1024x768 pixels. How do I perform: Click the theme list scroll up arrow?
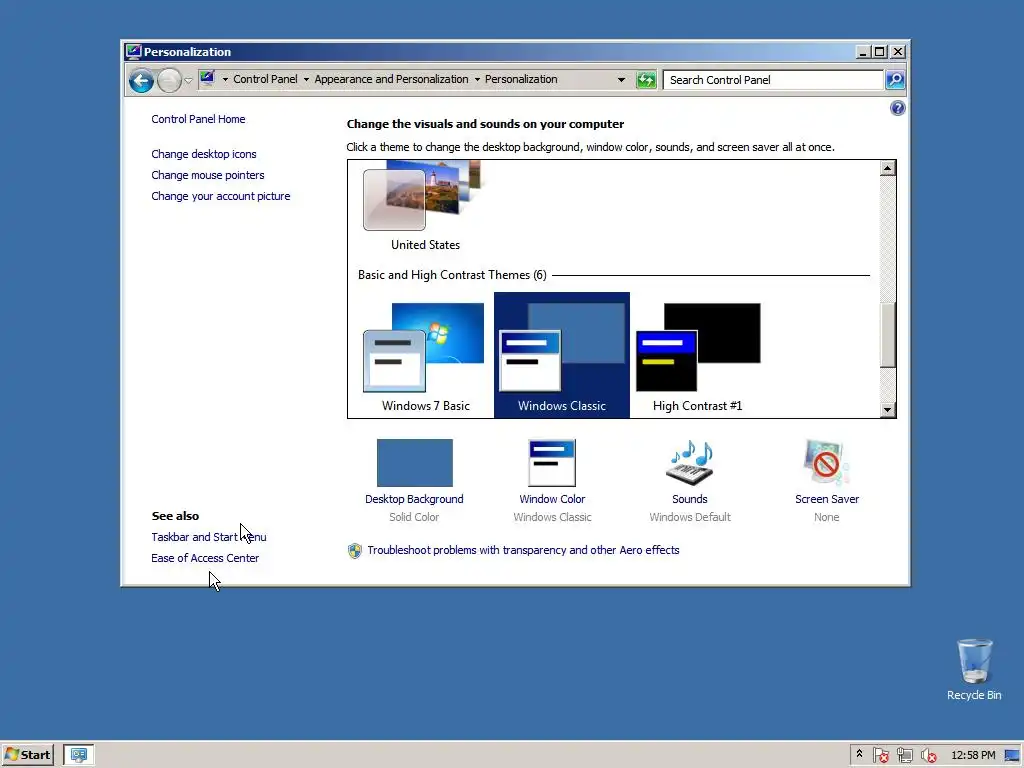tap(887, 168)
